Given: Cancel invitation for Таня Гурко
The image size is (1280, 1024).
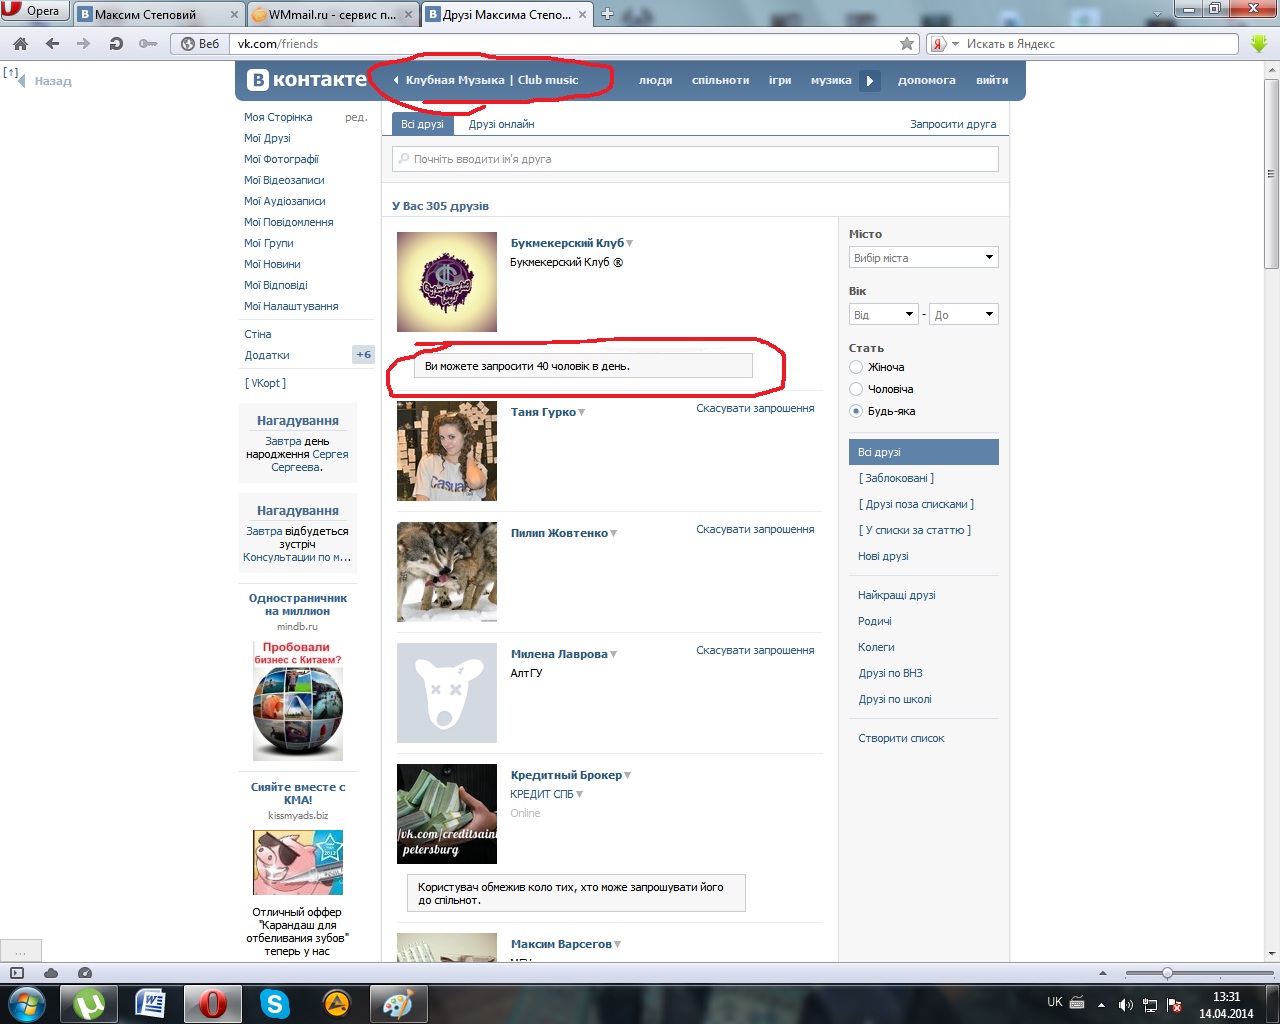Looking at the screenshot, I should click(x=755, y=408).
